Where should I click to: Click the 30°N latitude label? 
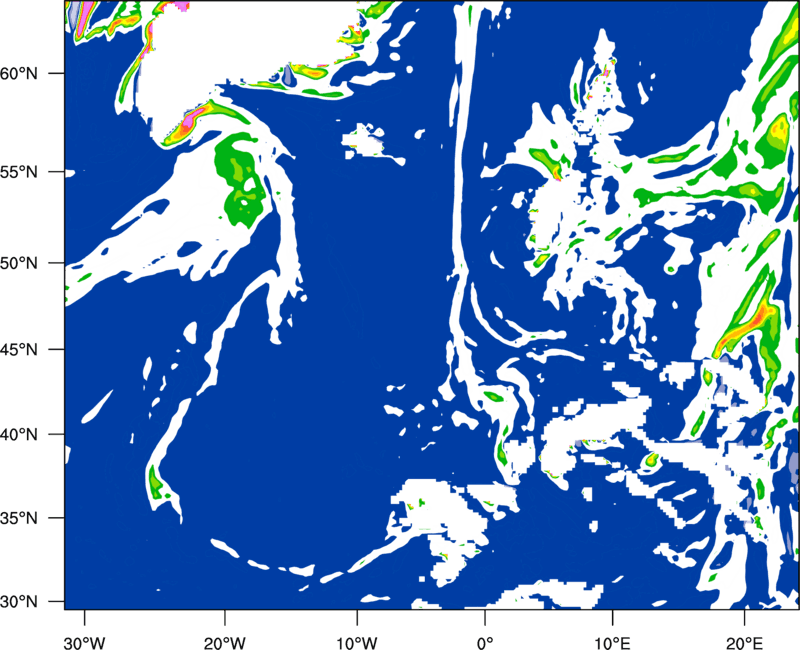(x=19, y=602)
